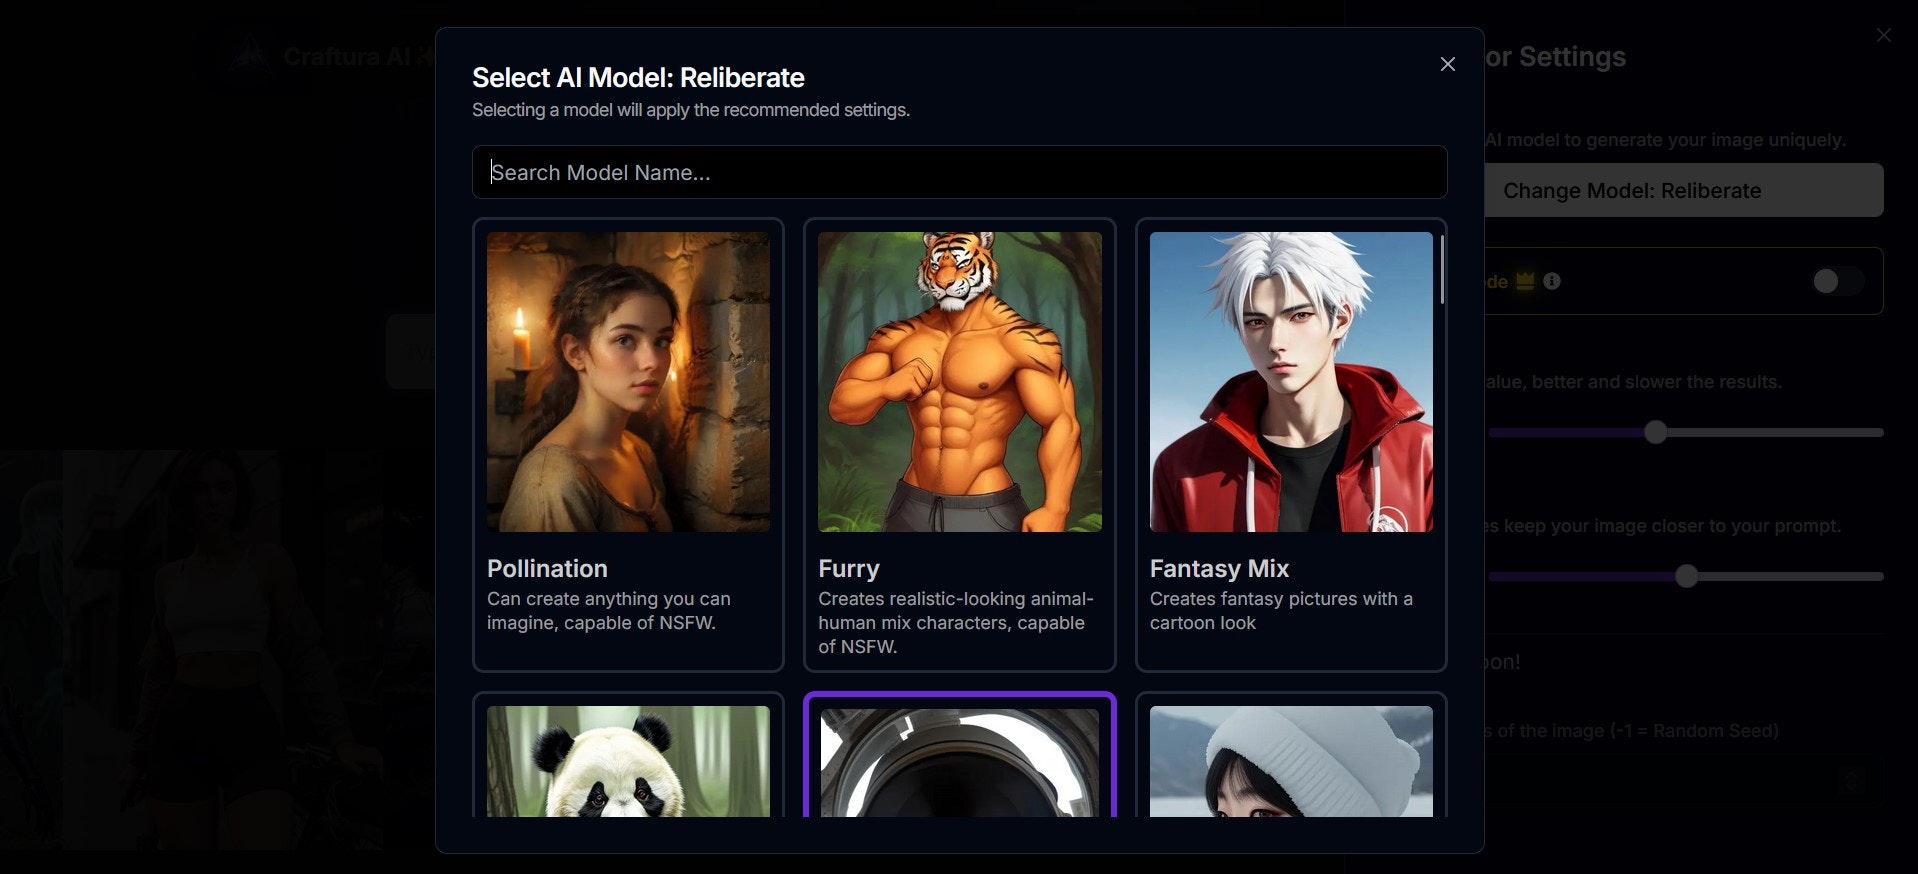The width and height of the screenshot is (1918, 874).
Task: Click the highlighted astronaut helmet model card
Action: 959,755
